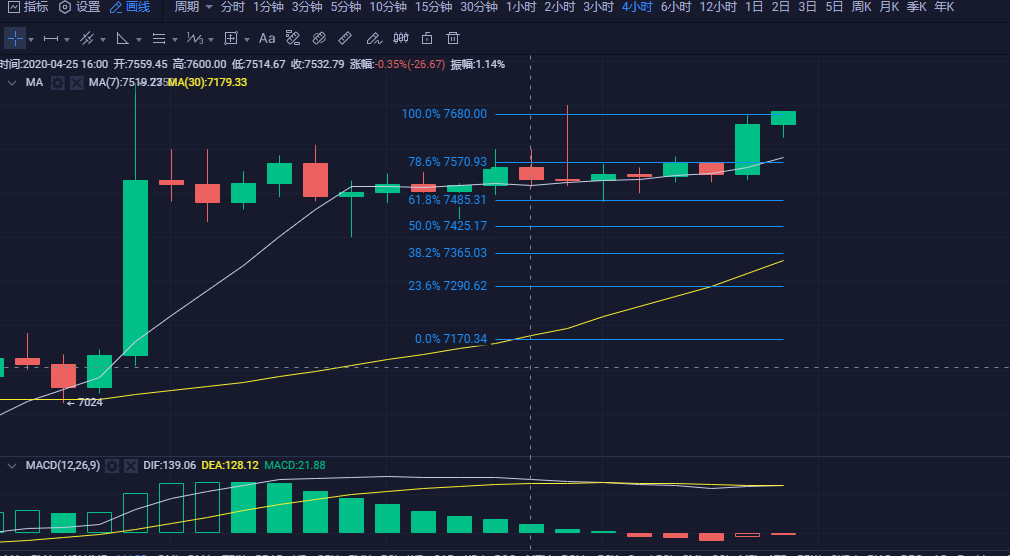Click the 78.6% 7570.93 Fibonacci label
This screenshot has width=1010, height=556.
(448, 162)
